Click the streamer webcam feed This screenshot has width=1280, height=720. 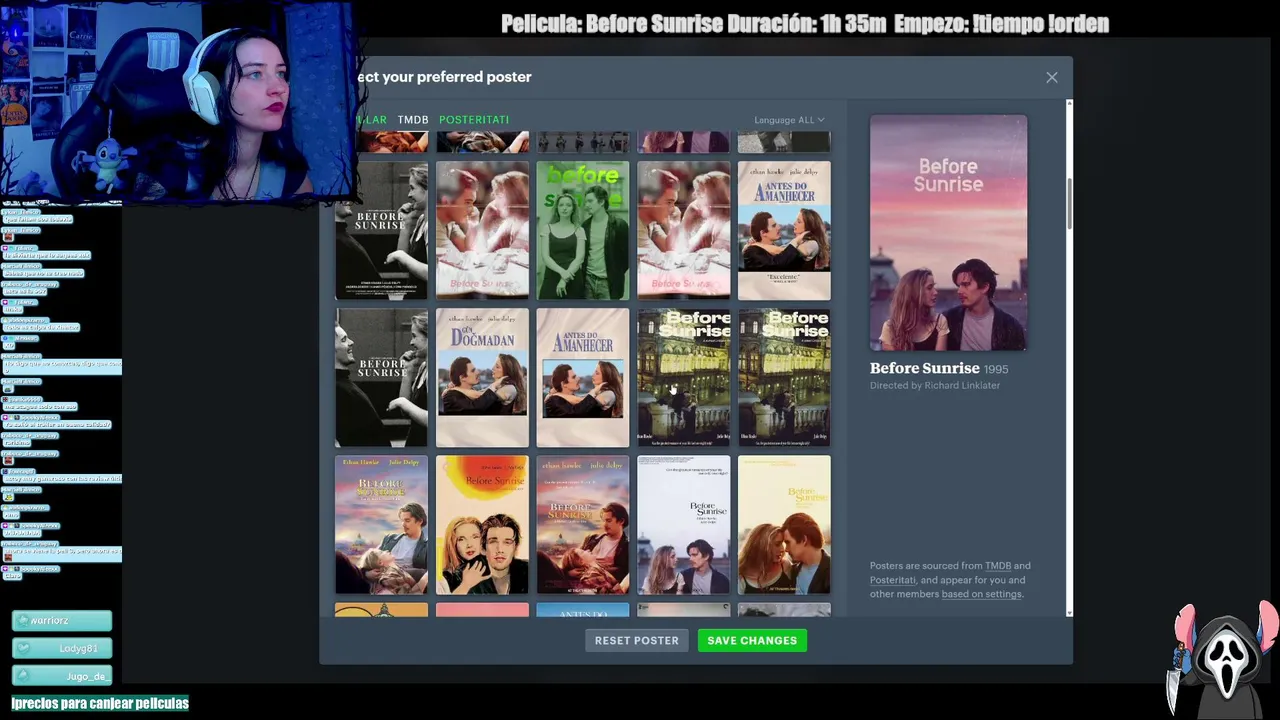[x=178, y=99]
